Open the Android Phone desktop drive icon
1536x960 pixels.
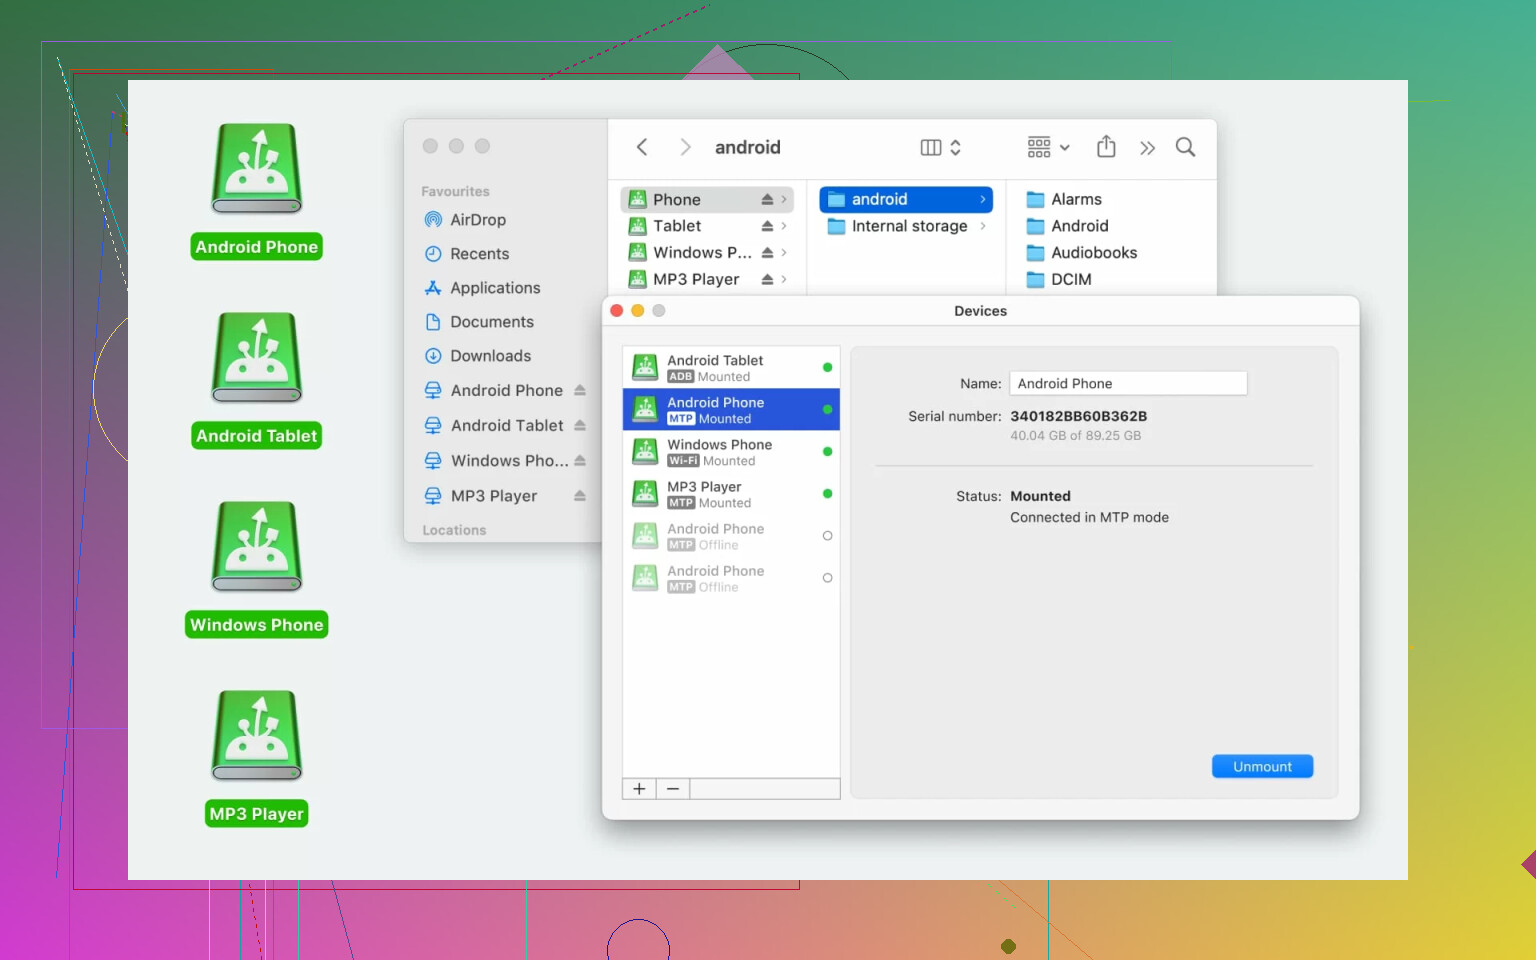(x=257, y=168)
